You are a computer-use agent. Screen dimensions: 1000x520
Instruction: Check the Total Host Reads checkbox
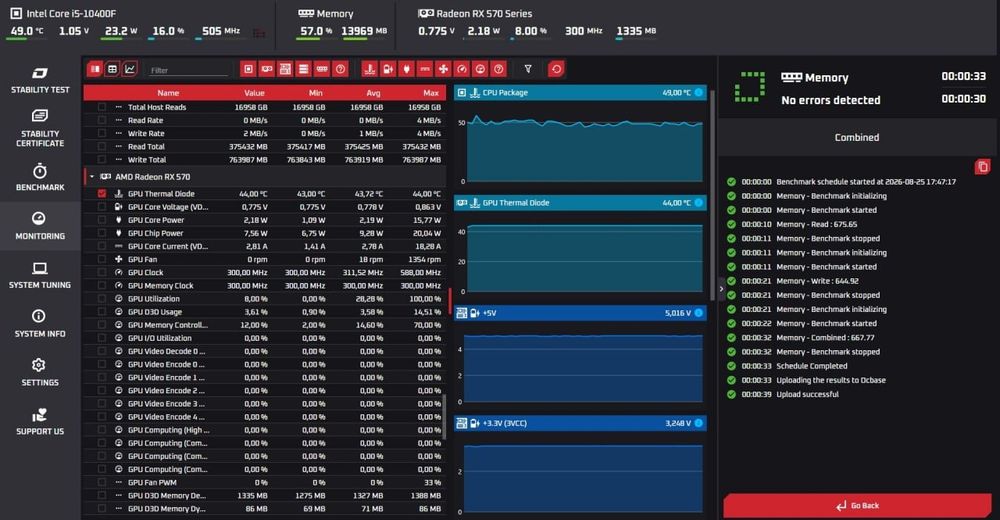point(102,107)
